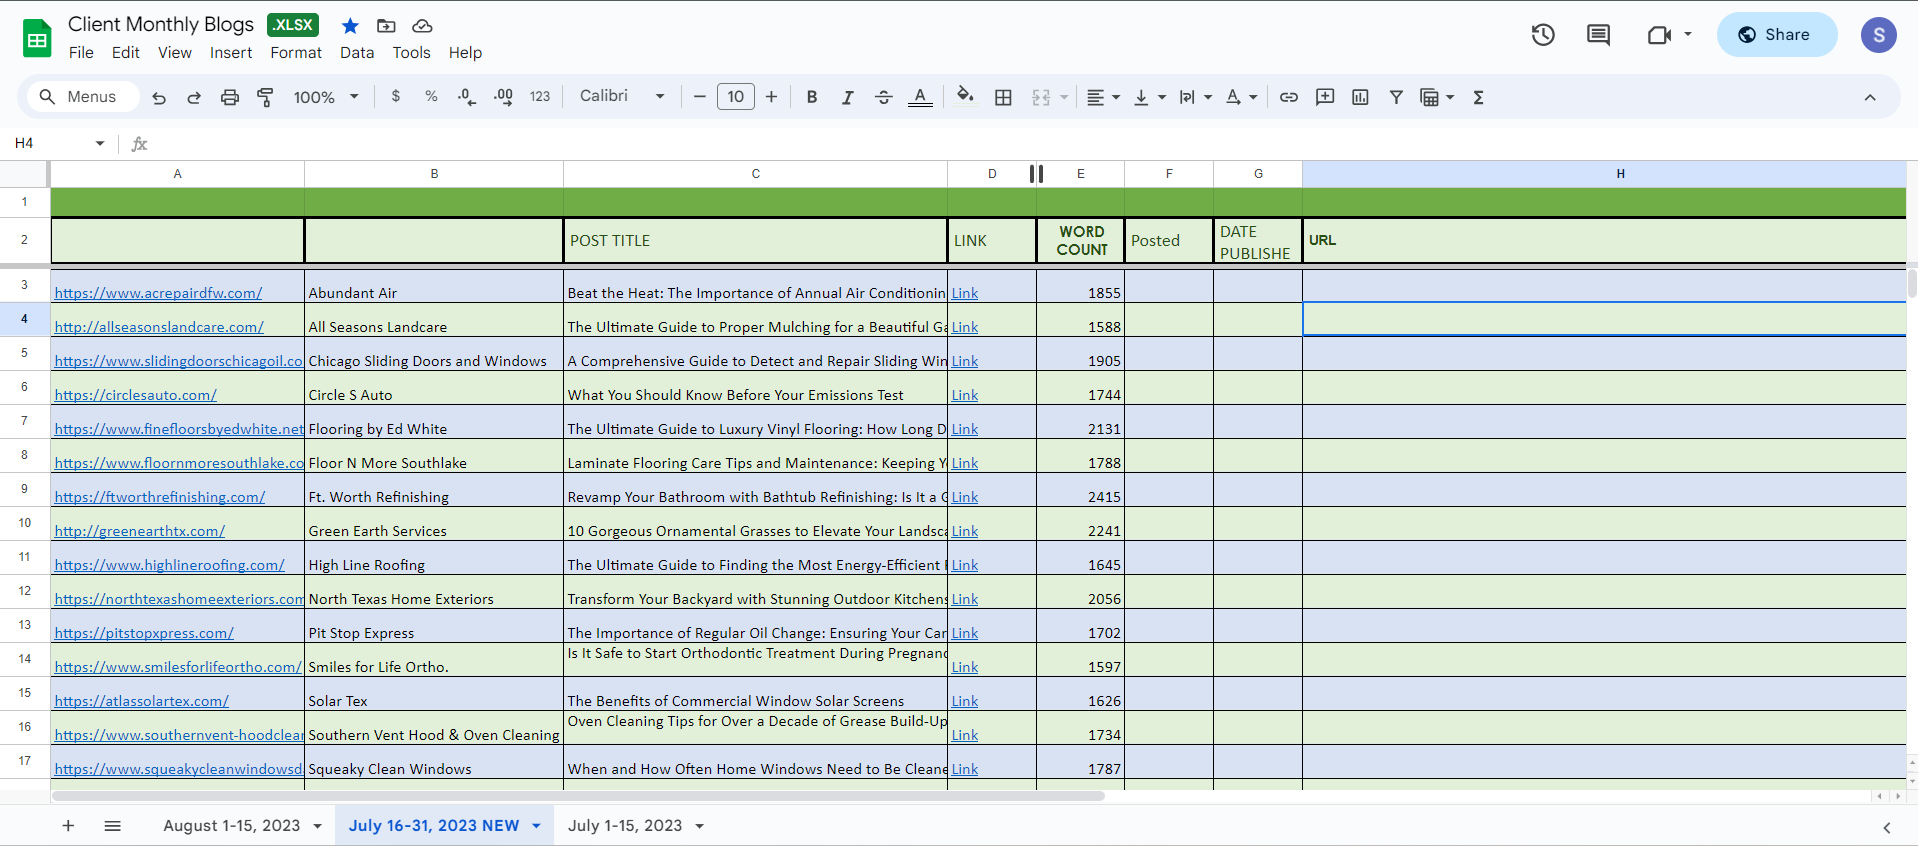This screenshot has height=846, width=1918.
Task: Open the all sheets list icon
Action: click(113, 826)
